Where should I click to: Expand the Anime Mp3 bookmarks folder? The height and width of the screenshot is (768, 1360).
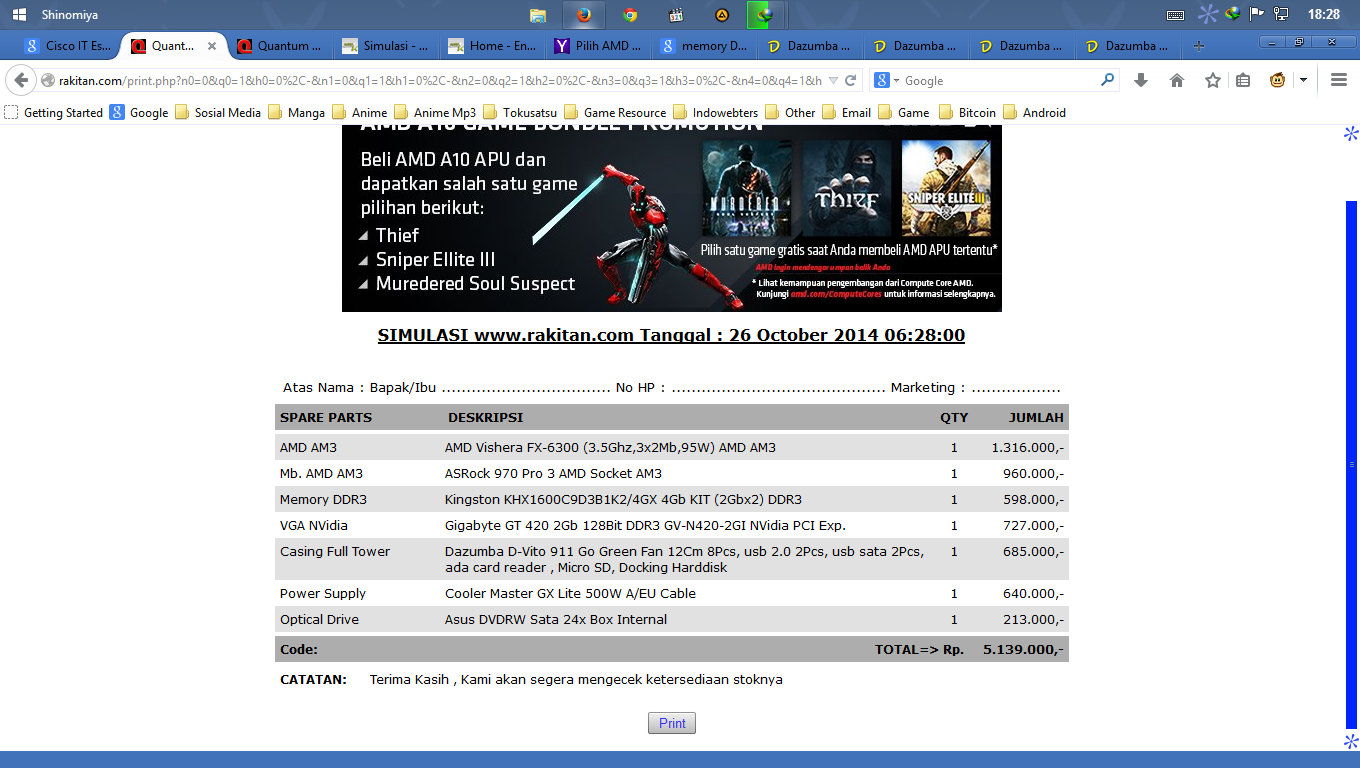tap(435, 113)
